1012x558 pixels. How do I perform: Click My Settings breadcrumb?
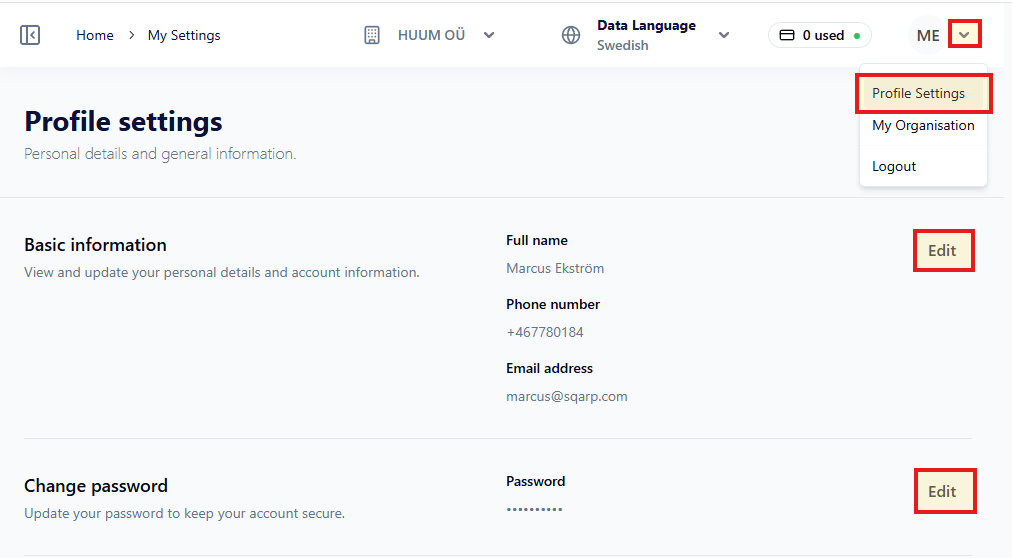pos(184,35)
